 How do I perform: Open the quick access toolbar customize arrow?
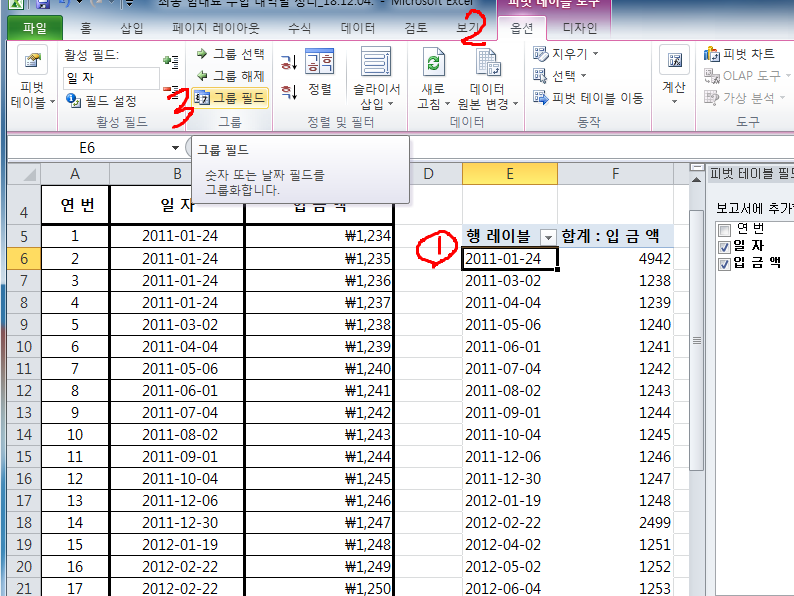130,4
